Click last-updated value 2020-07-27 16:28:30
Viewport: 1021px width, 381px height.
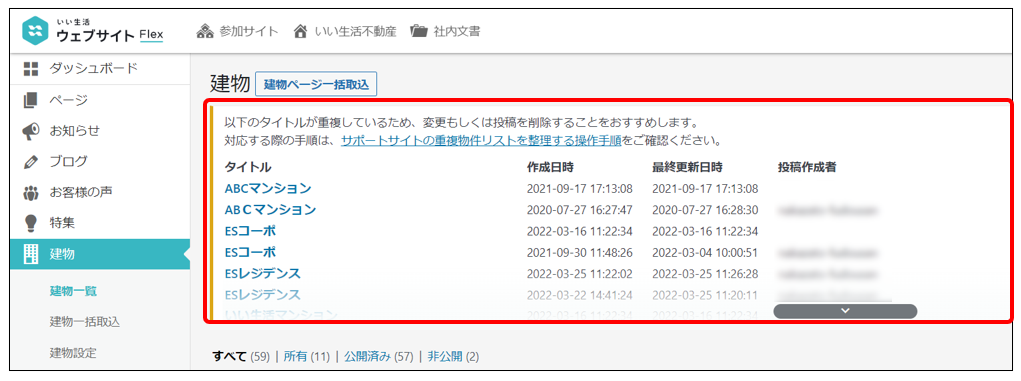[x=705, y=210]
